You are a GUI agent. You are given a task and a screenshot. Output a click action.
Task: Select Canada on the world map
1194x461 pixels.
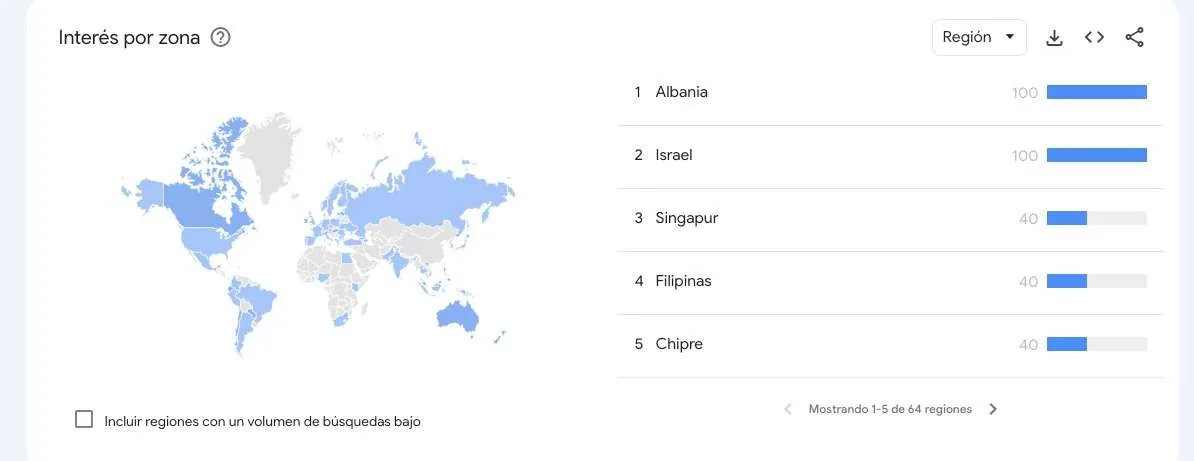206,202
